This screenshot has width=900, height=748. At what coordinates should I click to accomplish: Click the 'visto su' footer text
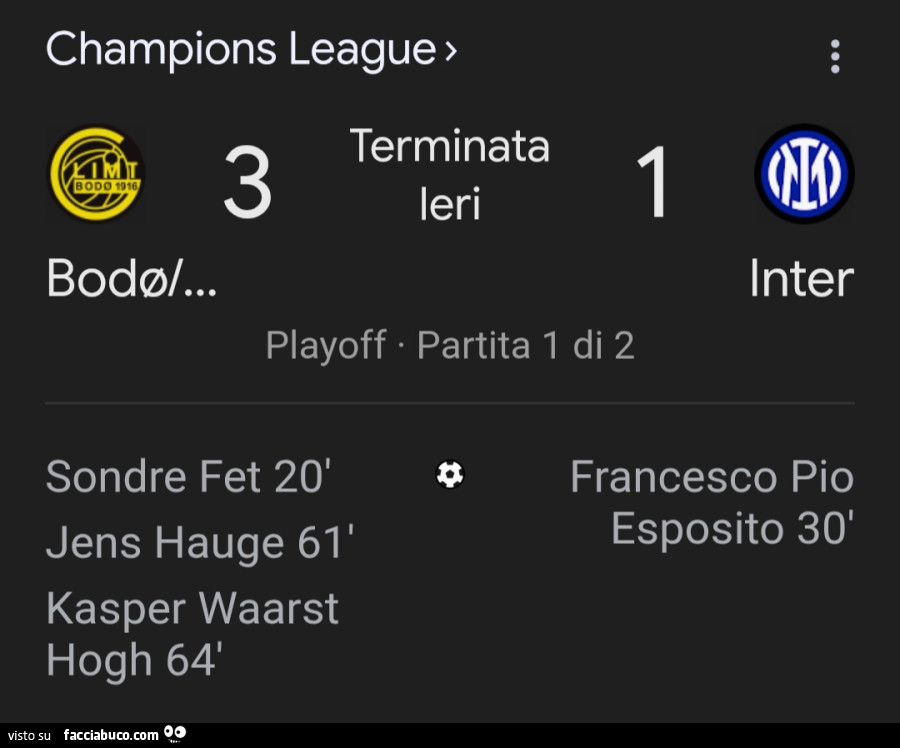[x=29, y=736]
